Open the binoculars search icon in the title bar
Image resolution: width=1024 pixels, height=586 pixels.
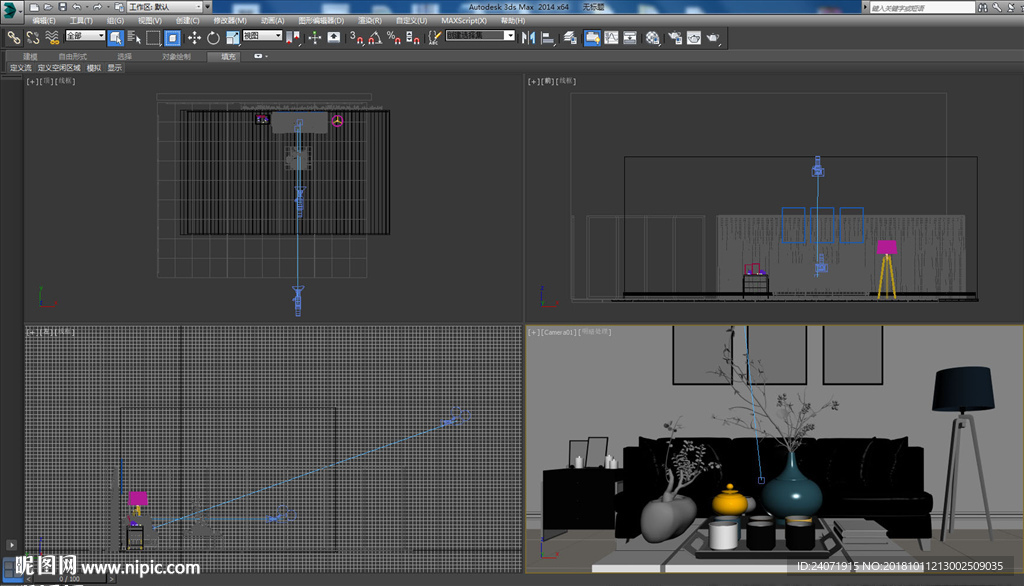tap(982, 7)
